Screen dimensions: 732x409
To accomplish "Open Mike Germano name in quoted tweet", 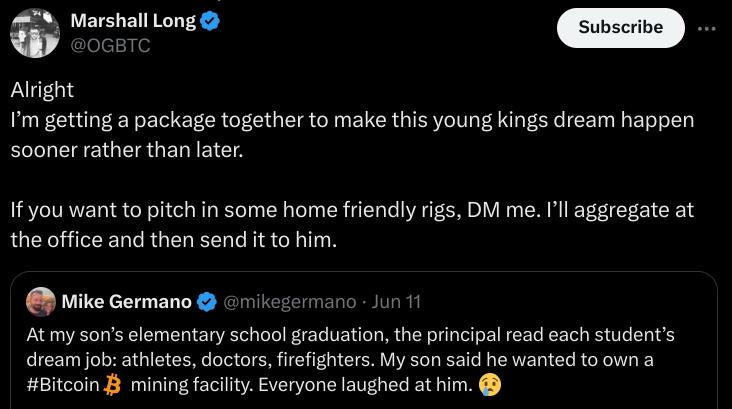I will (x=126, y=301).
